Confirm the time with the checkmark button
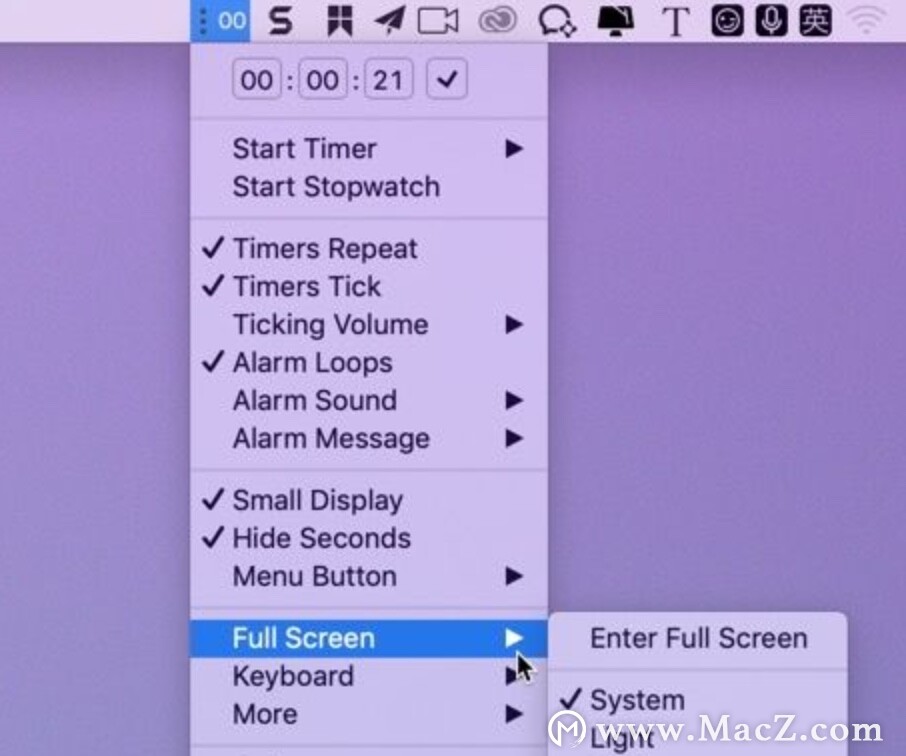Image resolution: width=906 pixels, height=756 pixels. tap(447, 79)
